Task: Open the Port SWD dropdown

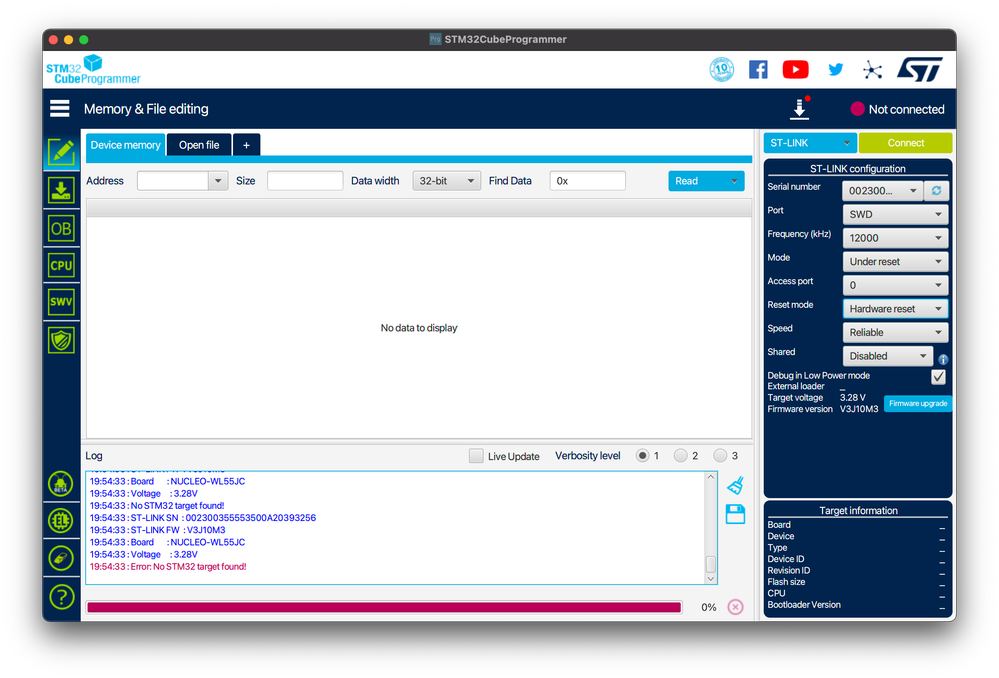Action: (895, 214)
